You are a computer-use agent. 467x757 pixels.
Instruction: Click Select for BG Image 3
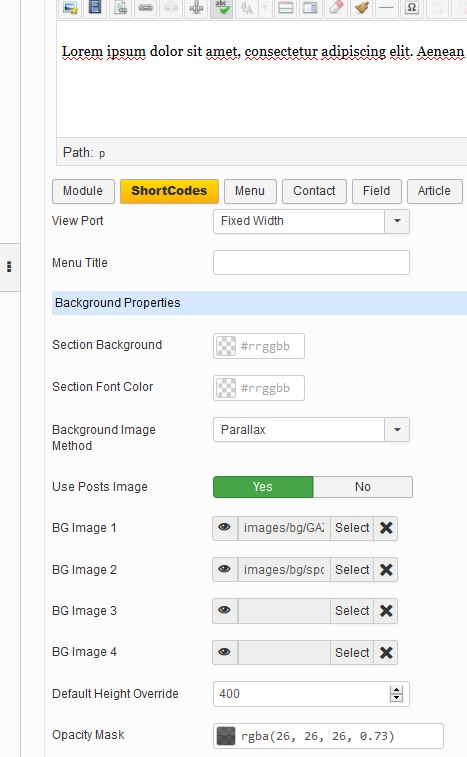coord(352,611)
